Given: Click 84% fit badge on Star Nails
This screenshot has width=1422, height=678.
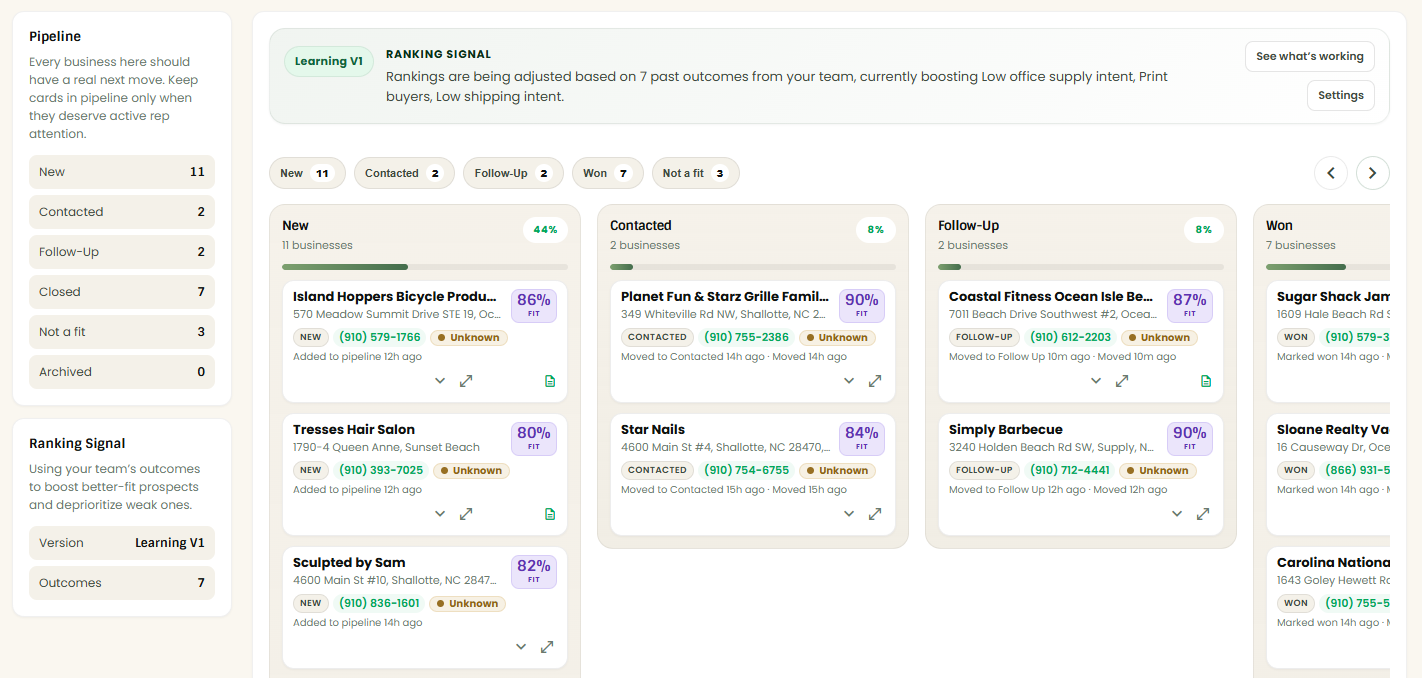Looking at the screenshot, I should pyautogui.click(x=862, y=439).
